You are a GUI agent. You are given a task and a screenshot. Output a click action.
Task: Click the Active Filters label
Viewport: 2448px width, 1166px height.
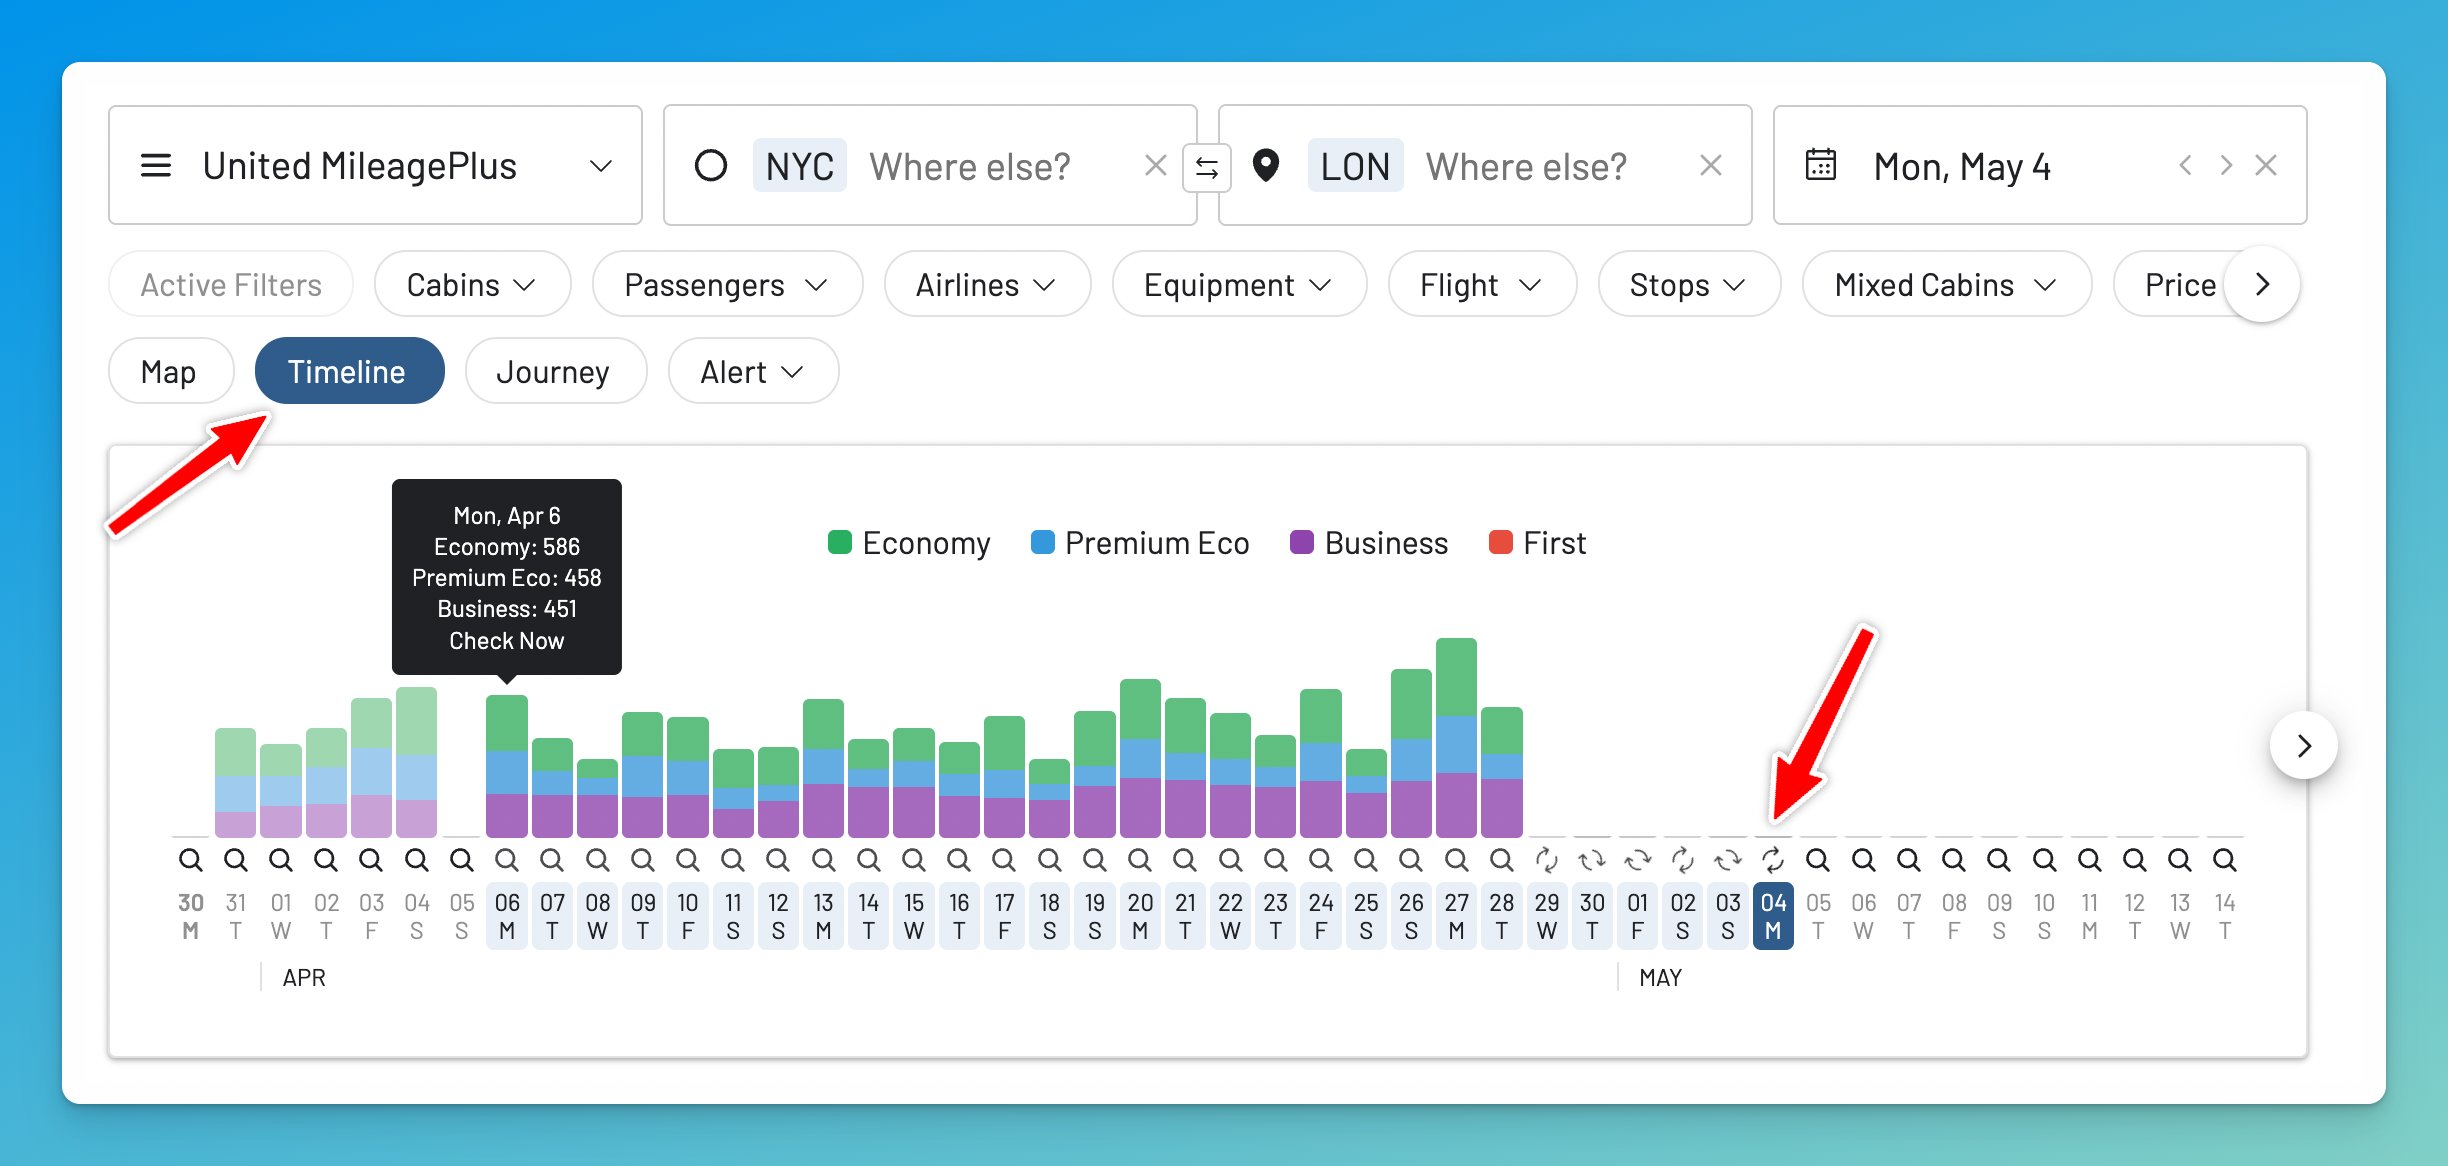pyautogui.click(x=230, y=284)
